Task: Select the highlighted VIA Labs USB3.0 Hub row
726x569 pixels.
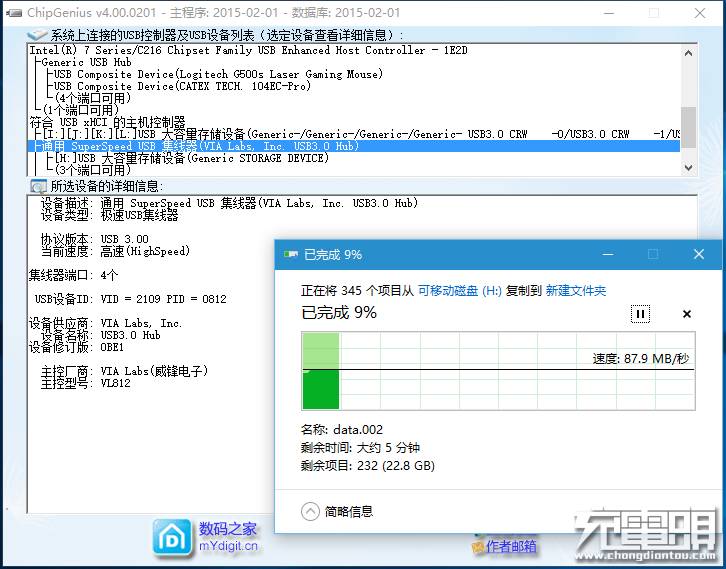Action: (x=353, y=146)
